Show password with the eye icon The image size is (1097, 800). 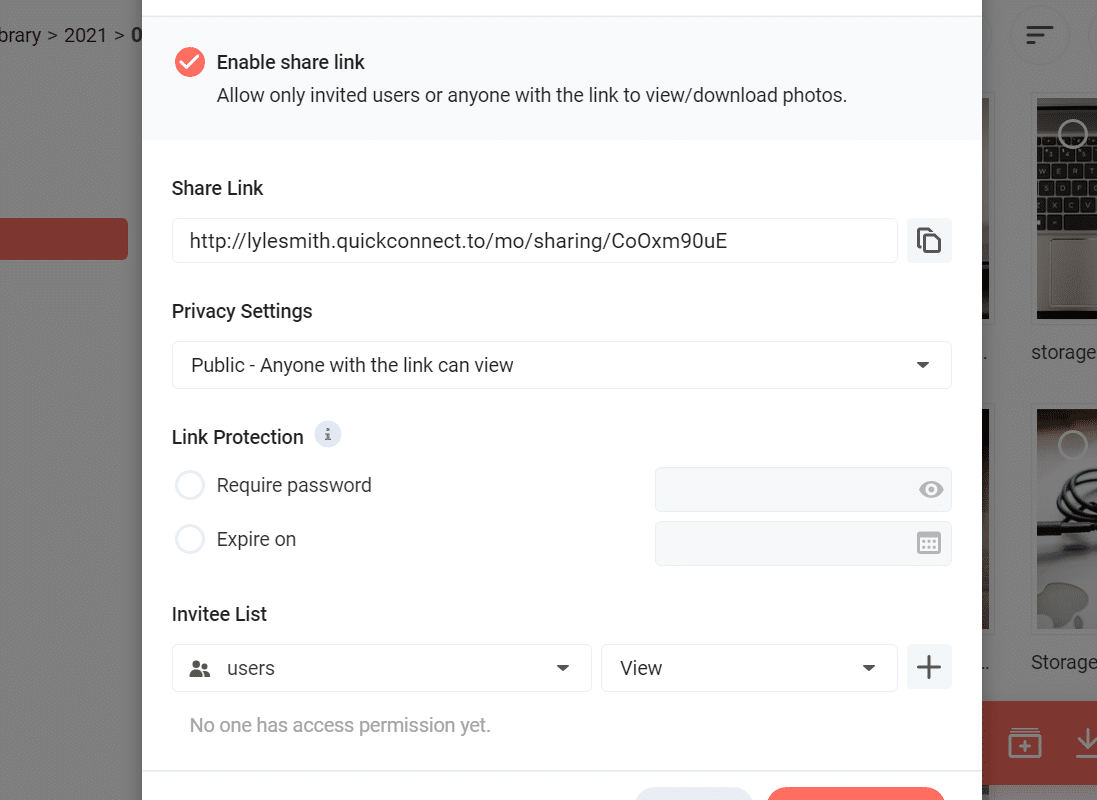pos(930,489)
